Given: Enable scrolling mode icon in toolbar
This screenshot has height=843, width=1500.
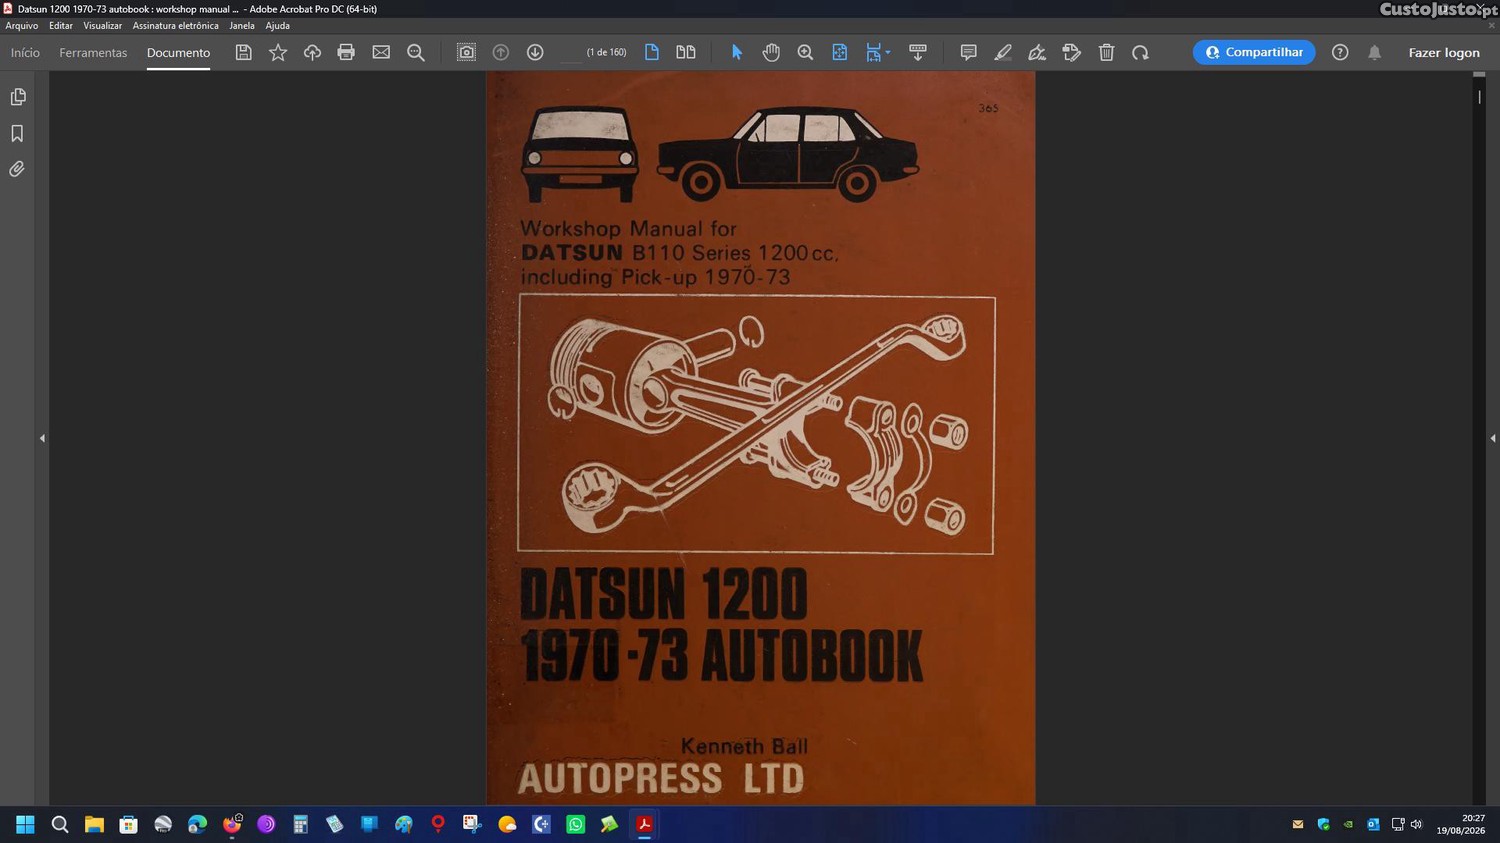Looking at the screenshot, I should pyautogui.click(x=918, y=52).
